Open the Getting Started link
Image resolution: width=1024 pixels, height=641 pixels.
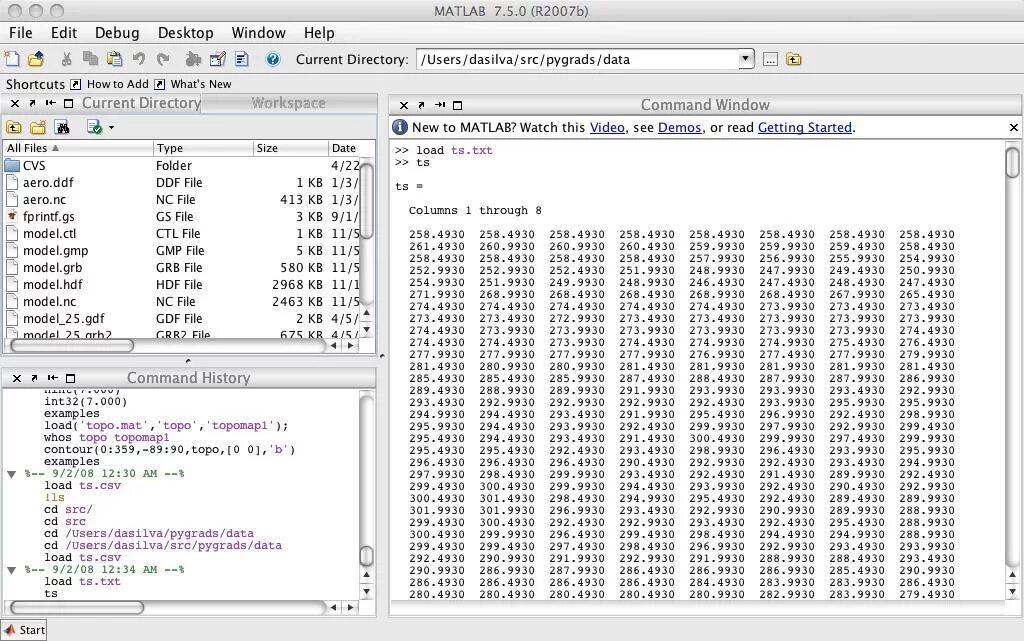[x=805, y=128]
